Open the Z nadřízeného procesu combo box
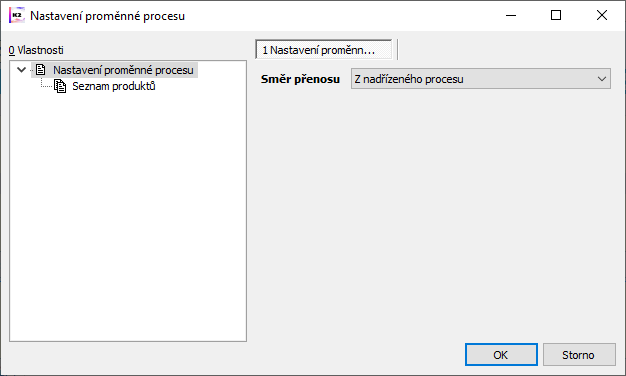This screenshot has height=376, width=626. tap(481, 79)
